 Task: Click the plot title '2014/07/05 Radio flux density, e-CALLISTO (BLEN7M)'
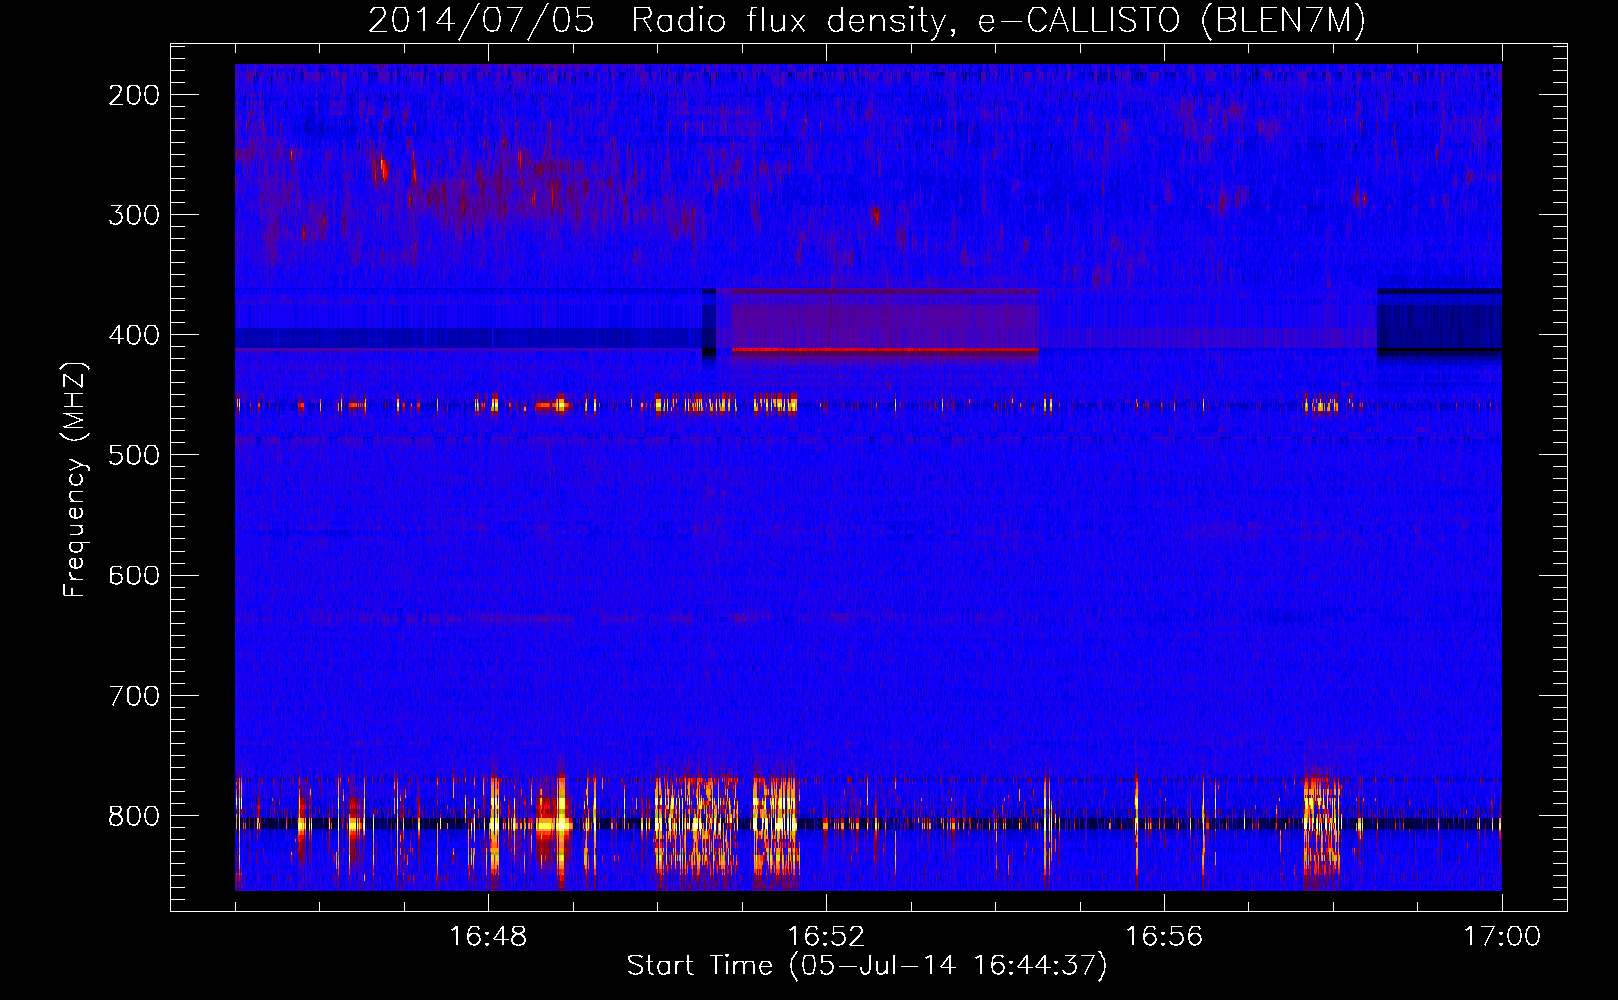866,21
